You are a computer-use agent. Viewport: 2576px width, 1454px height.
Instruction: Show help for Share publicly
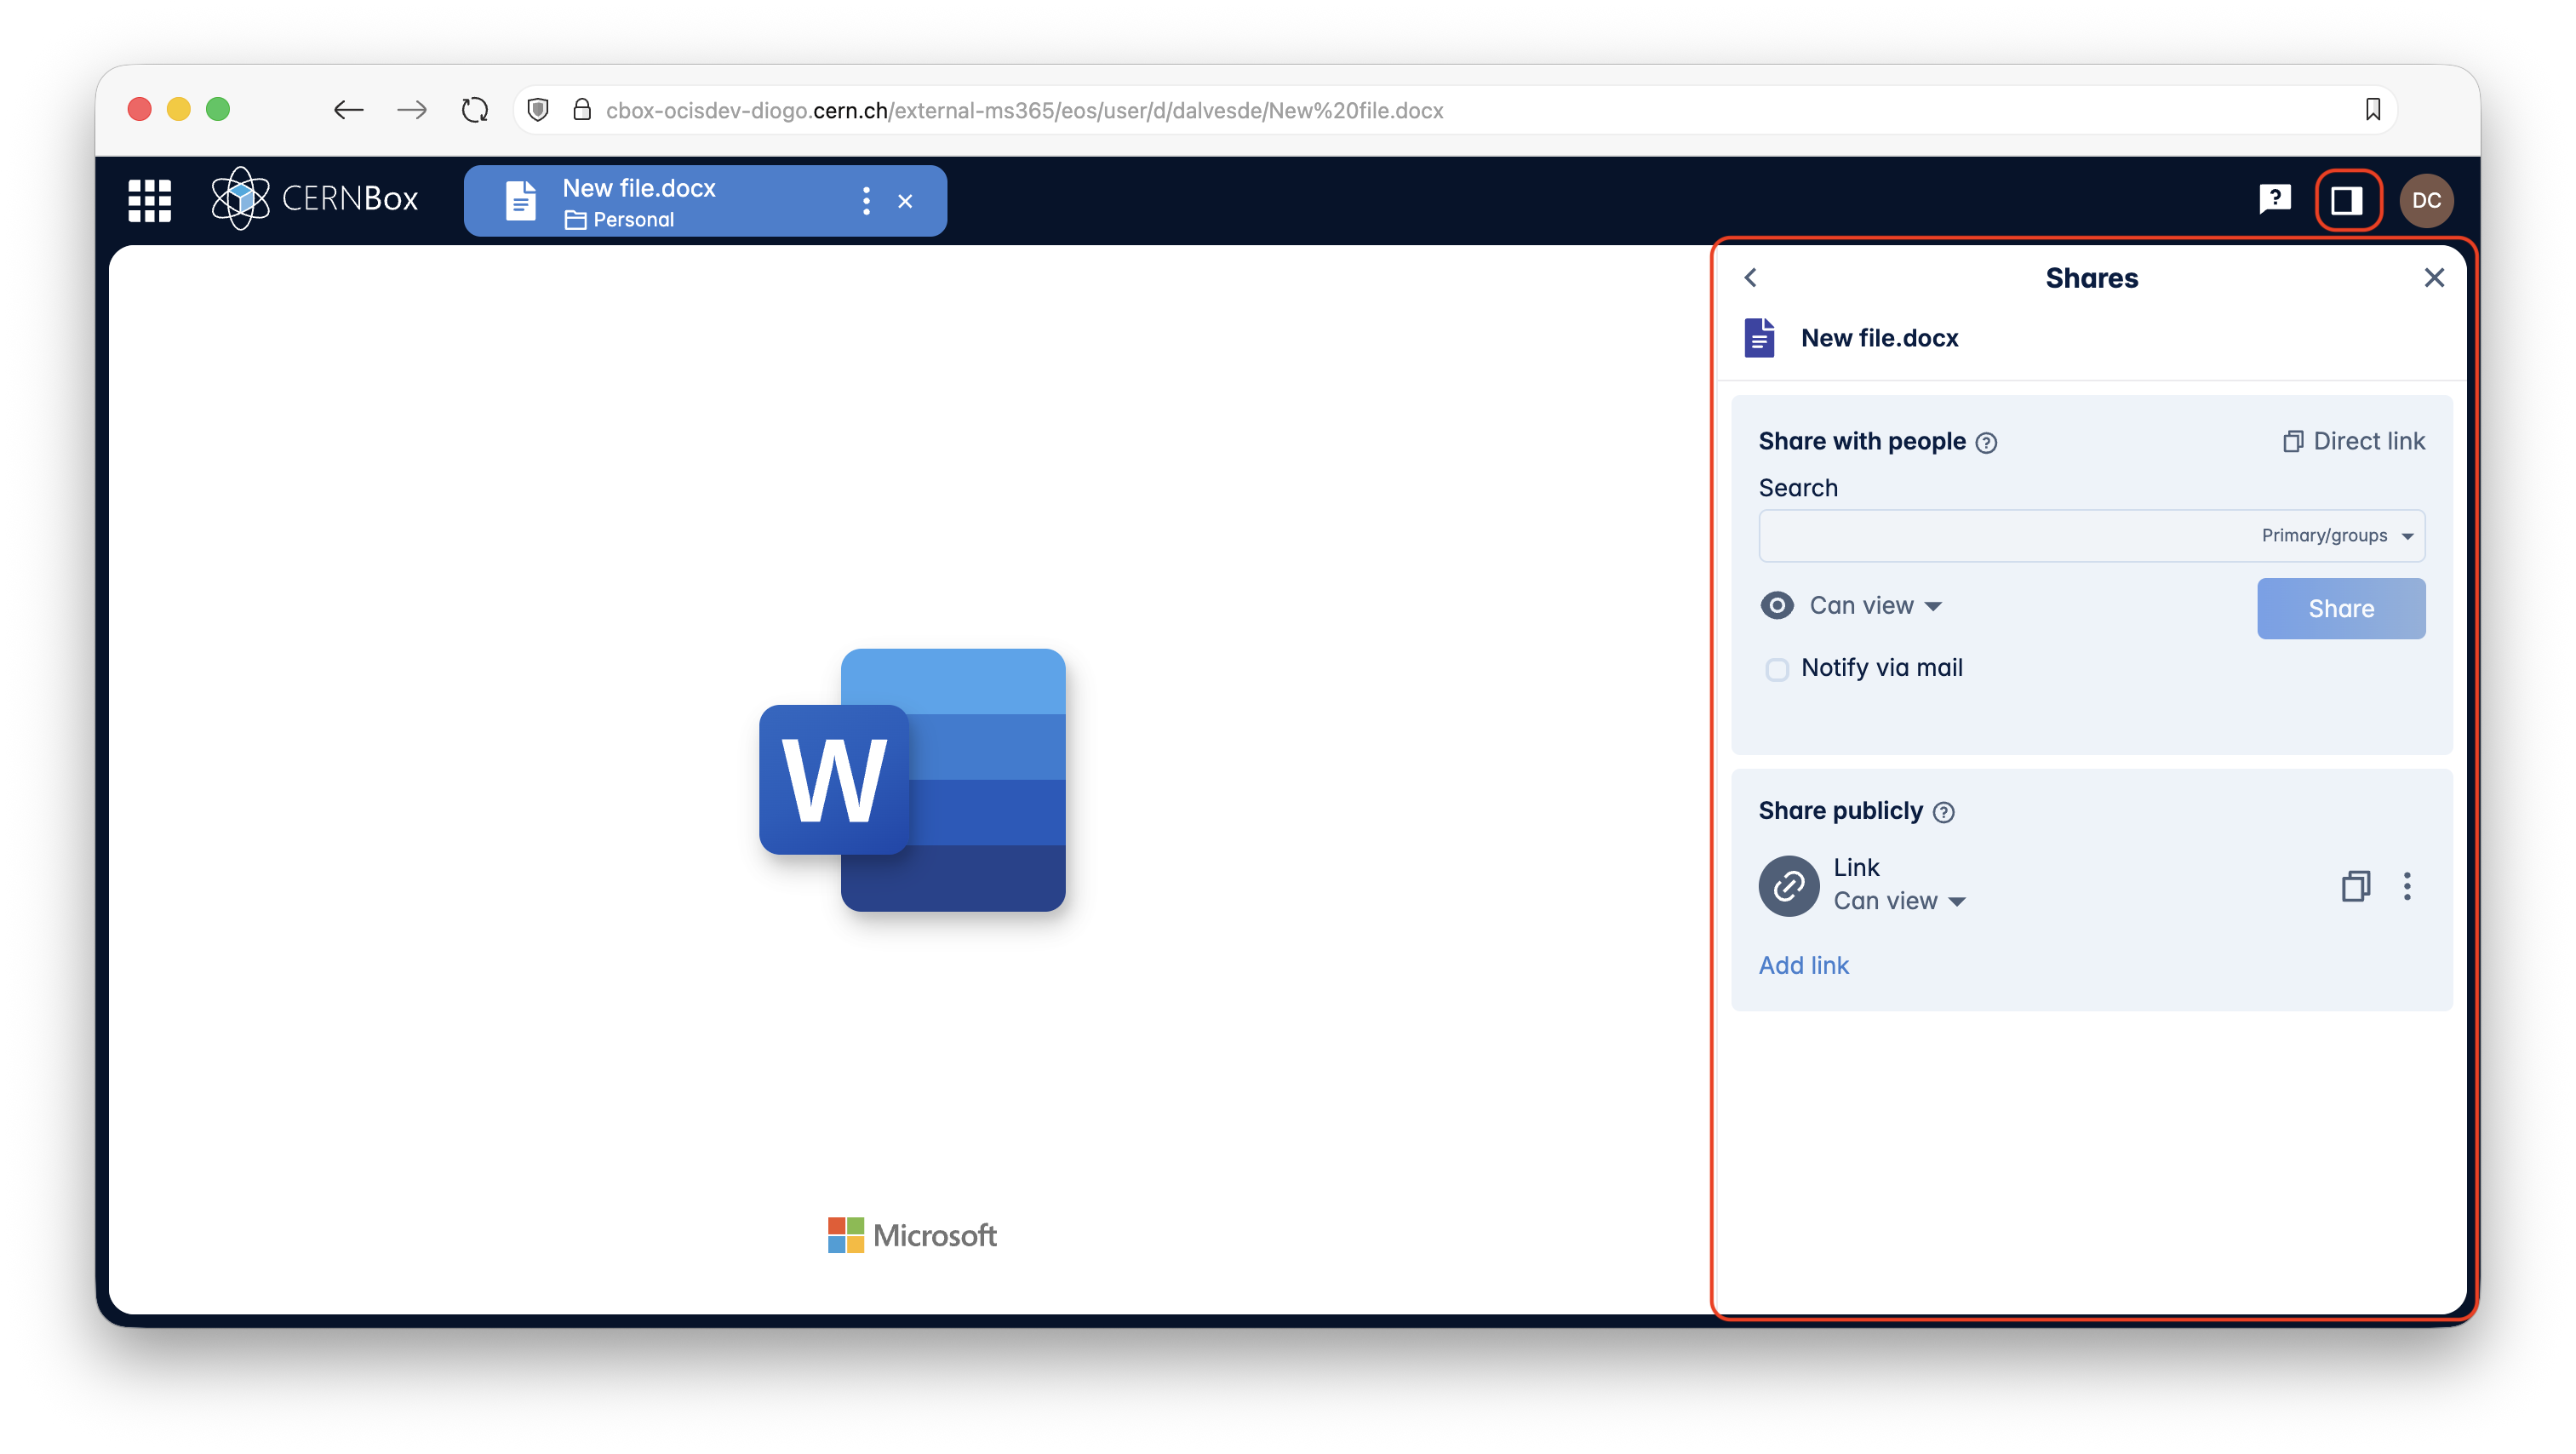[x=1943, y=812]
